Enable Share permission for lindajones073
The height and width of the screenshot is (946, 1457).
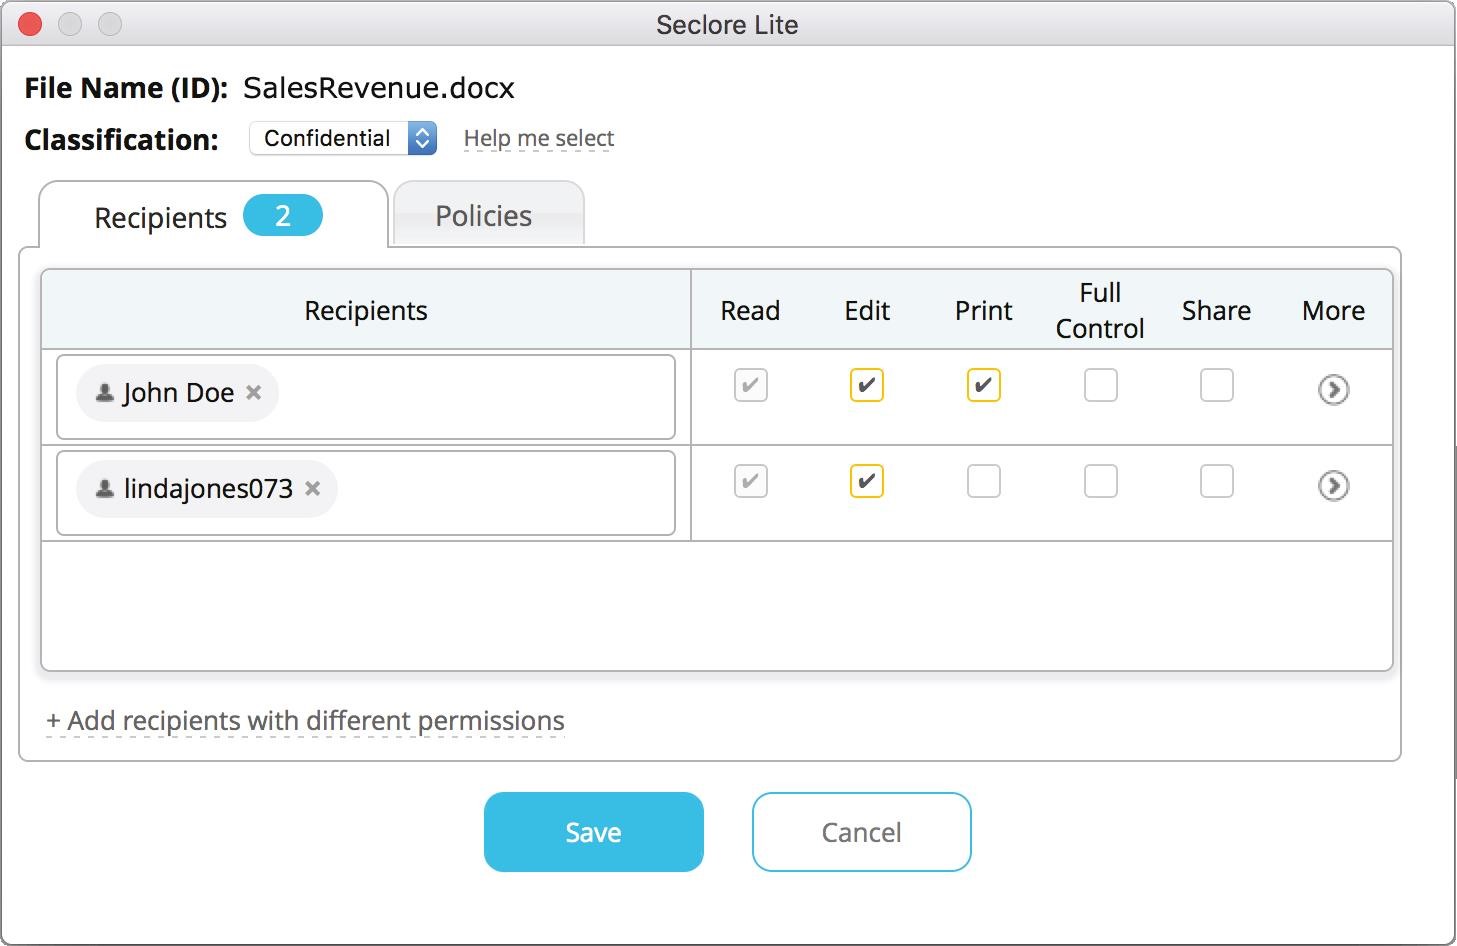click(x=1216, y=482)
